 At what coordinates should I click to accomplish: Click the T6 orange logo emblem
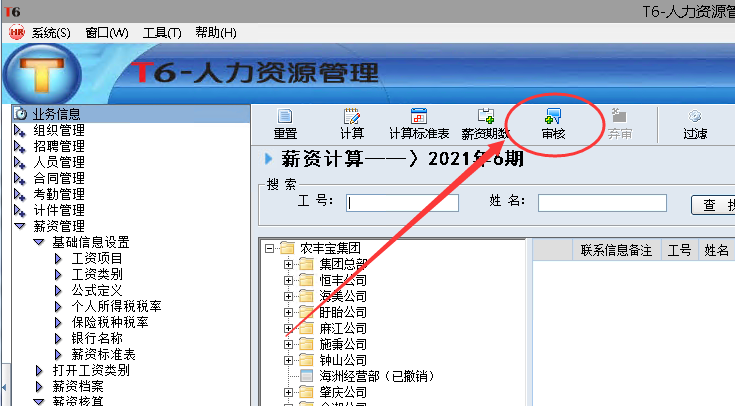[x=42, y=74]
